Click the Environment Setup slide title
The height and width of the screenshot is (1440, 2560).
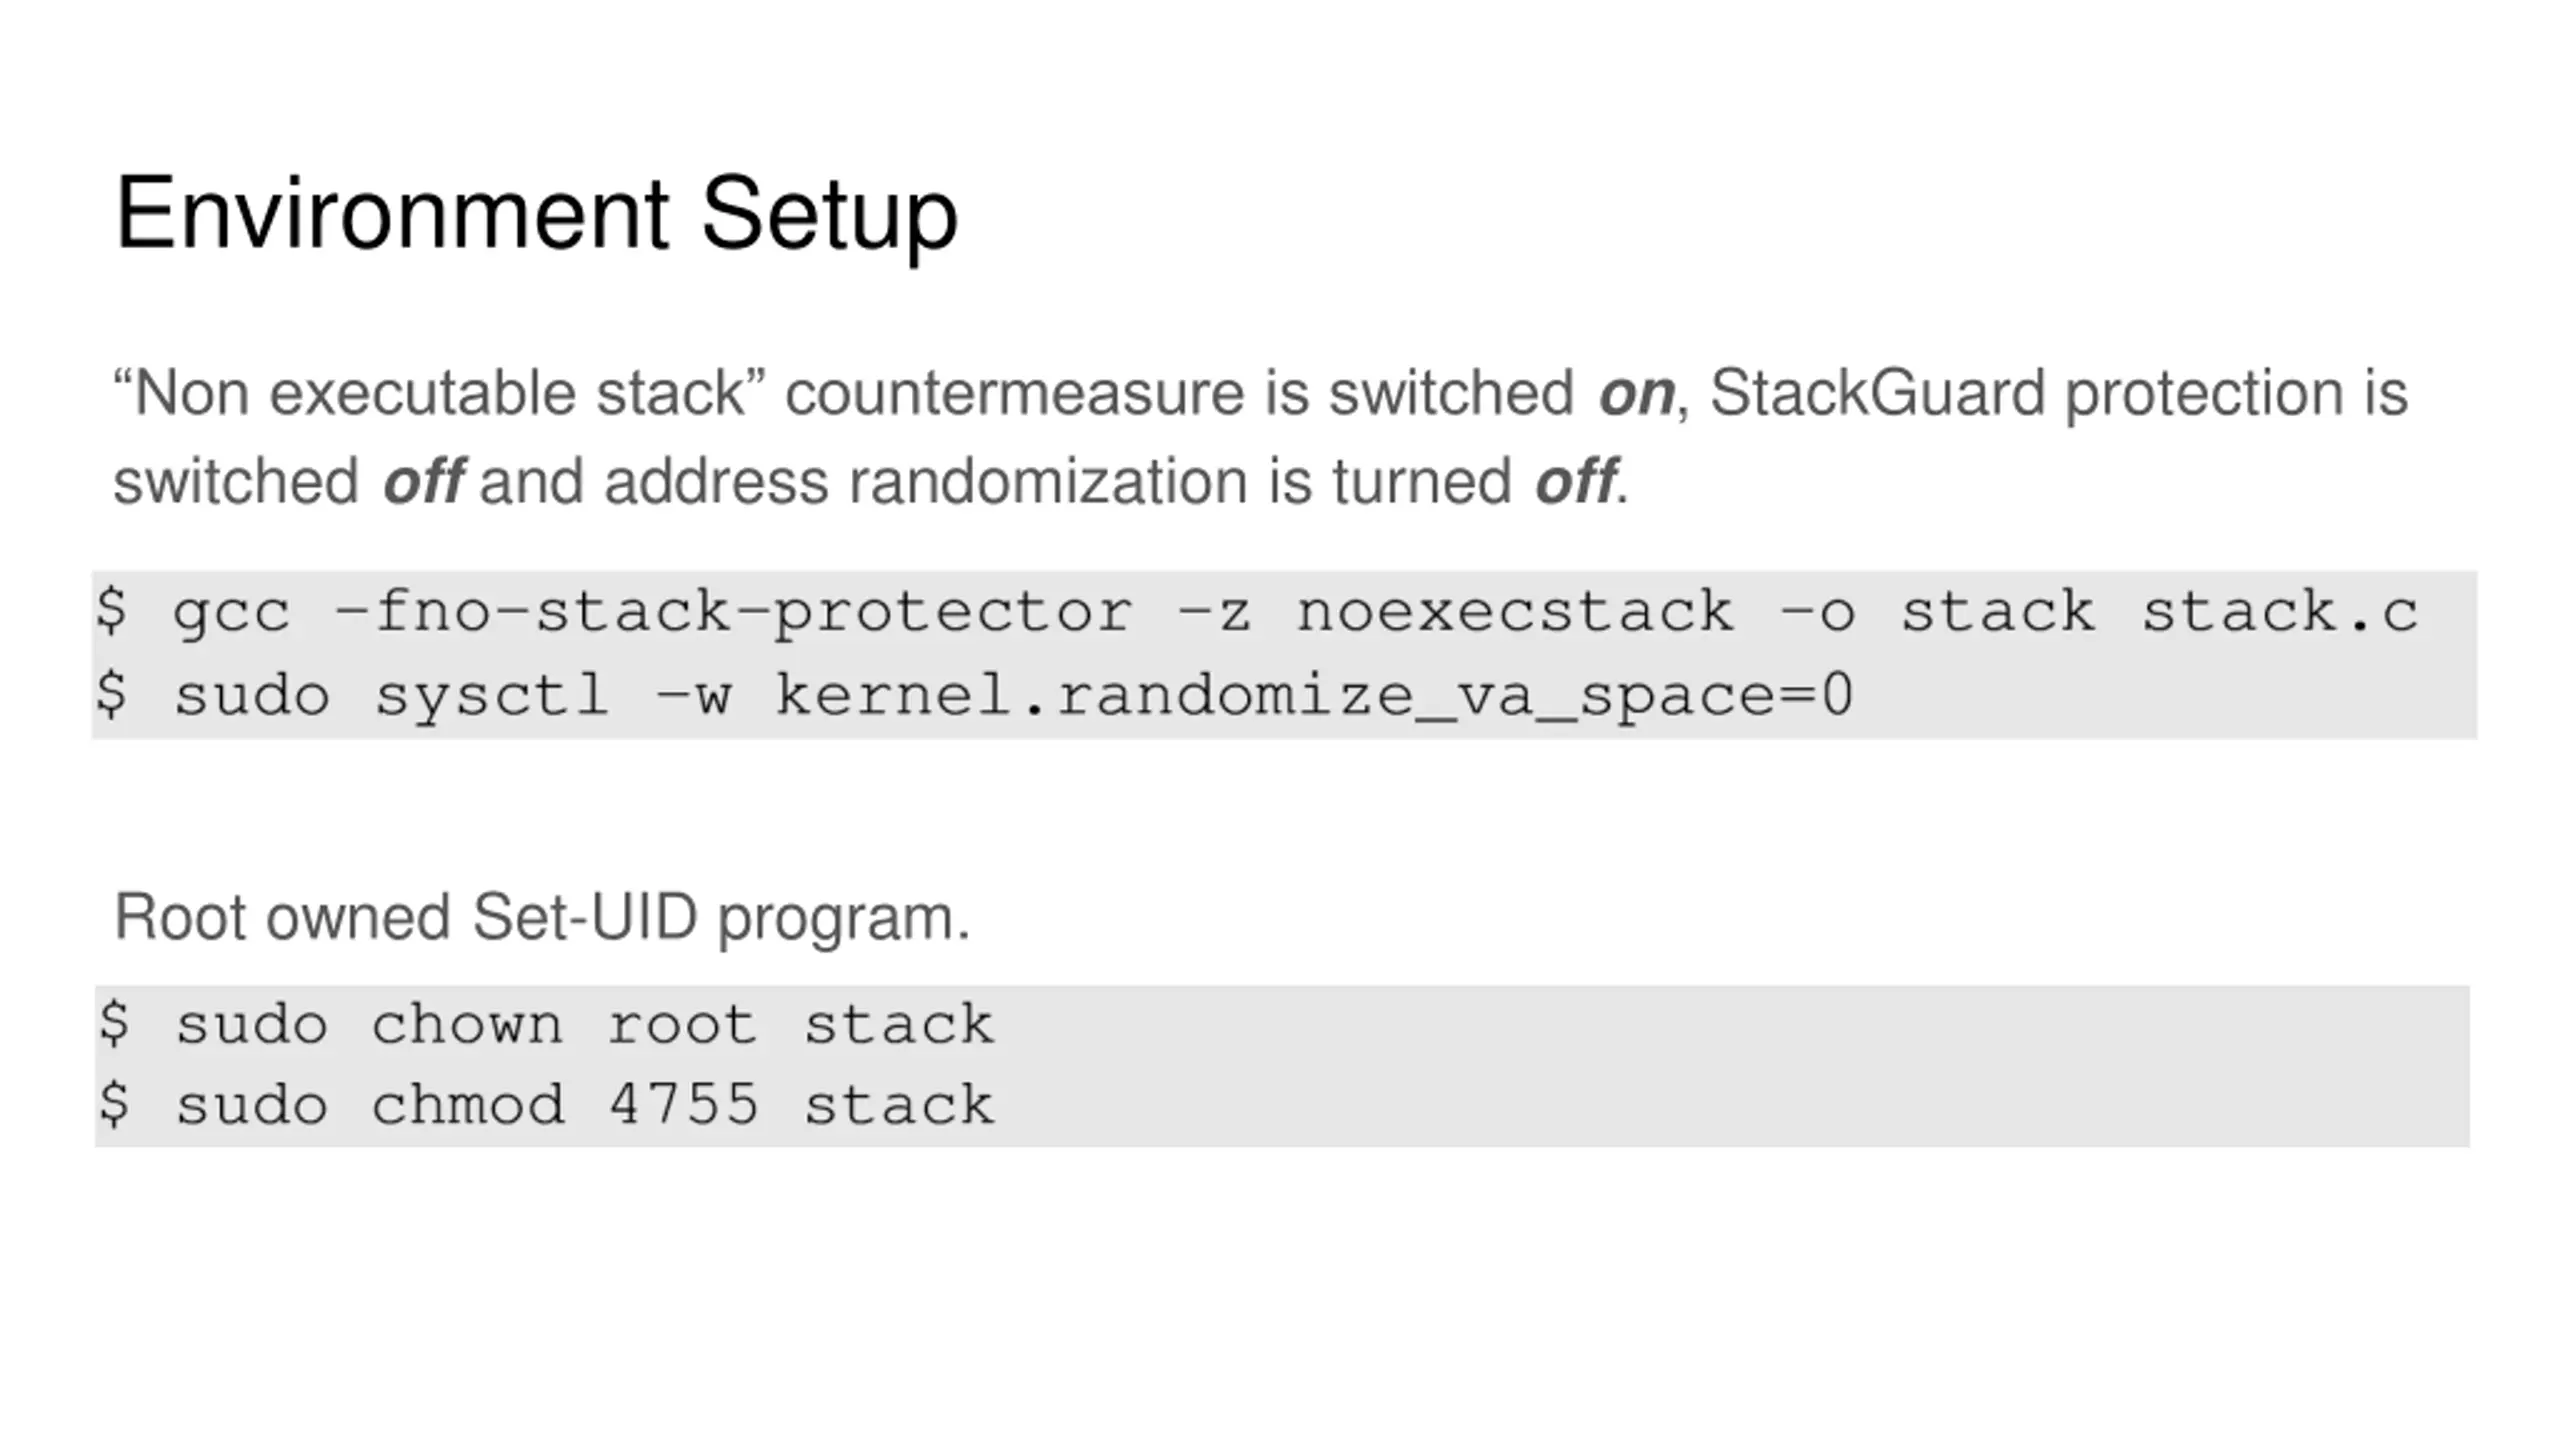537,213
